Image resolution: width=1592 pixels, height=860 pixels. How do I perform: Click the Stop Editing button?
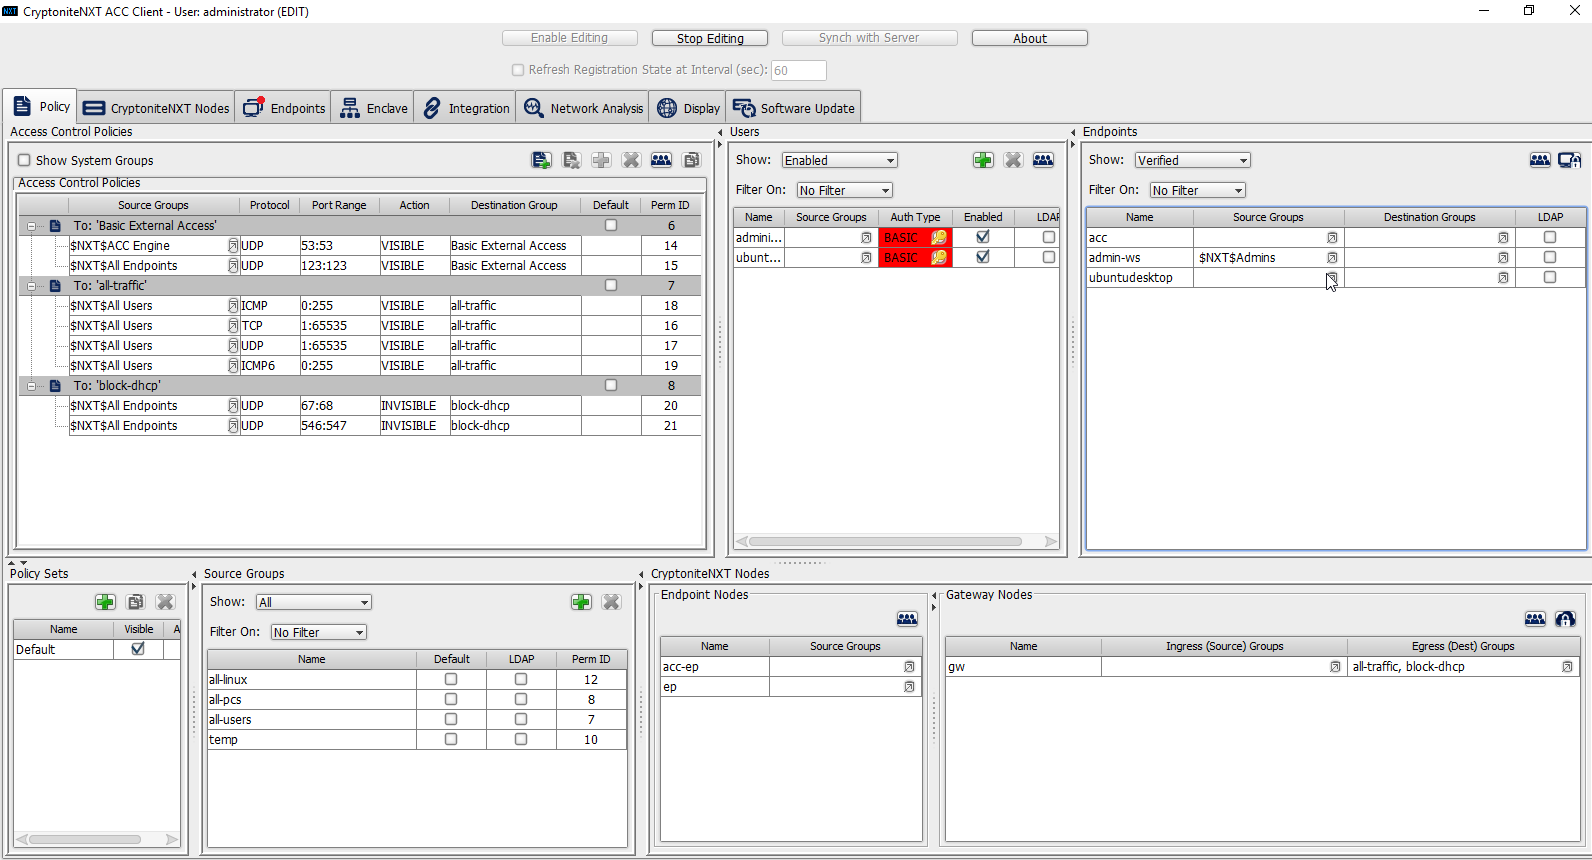(x=710, y=38)
